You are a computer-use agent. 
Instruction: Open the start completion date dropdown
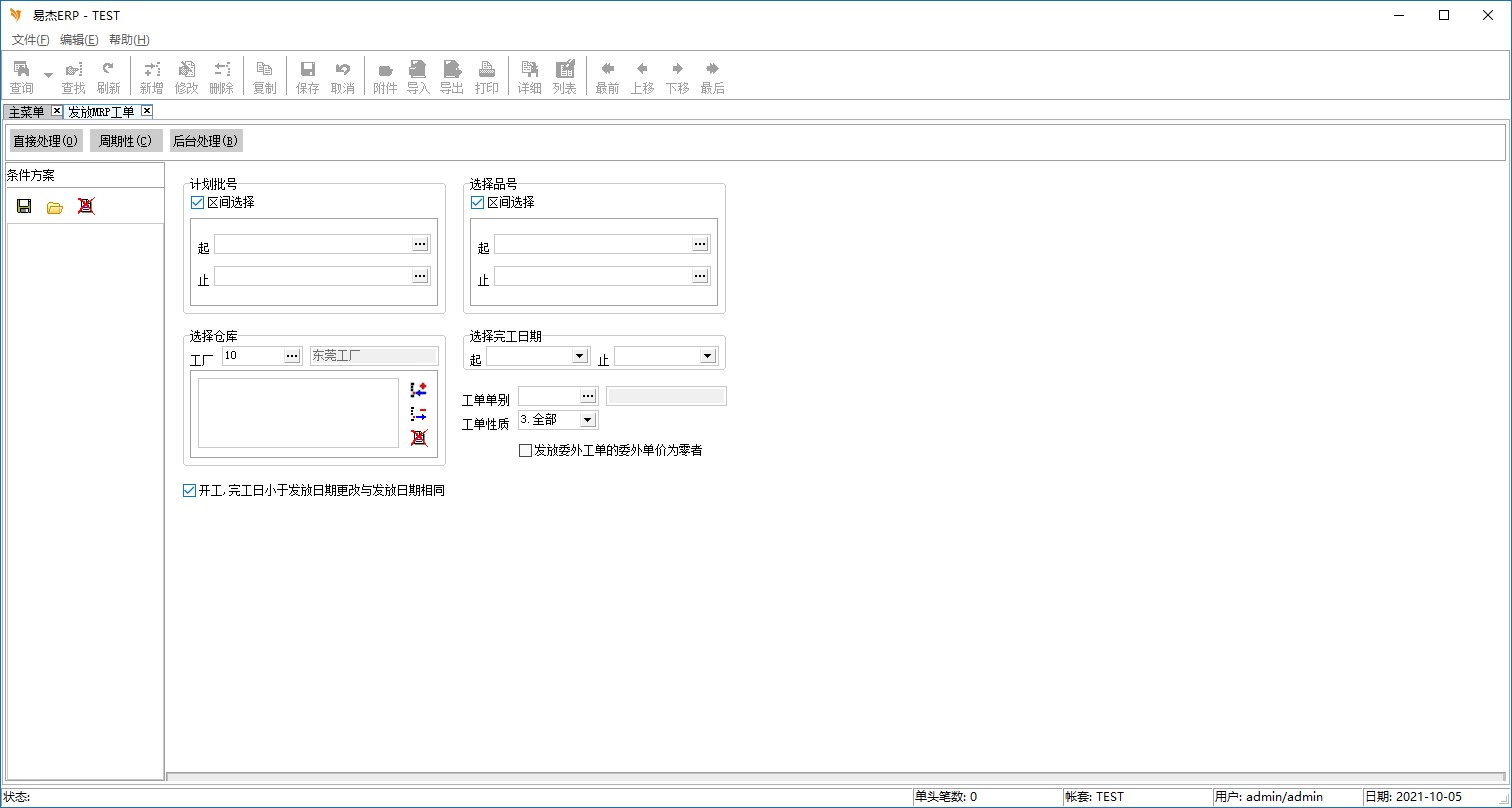click(579, 356)
